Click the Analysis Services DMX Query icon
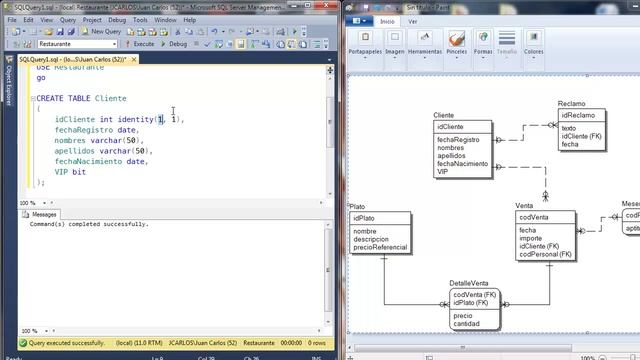Image resolution: width=640 pixels, height=360 pixels. click(153, 31)
